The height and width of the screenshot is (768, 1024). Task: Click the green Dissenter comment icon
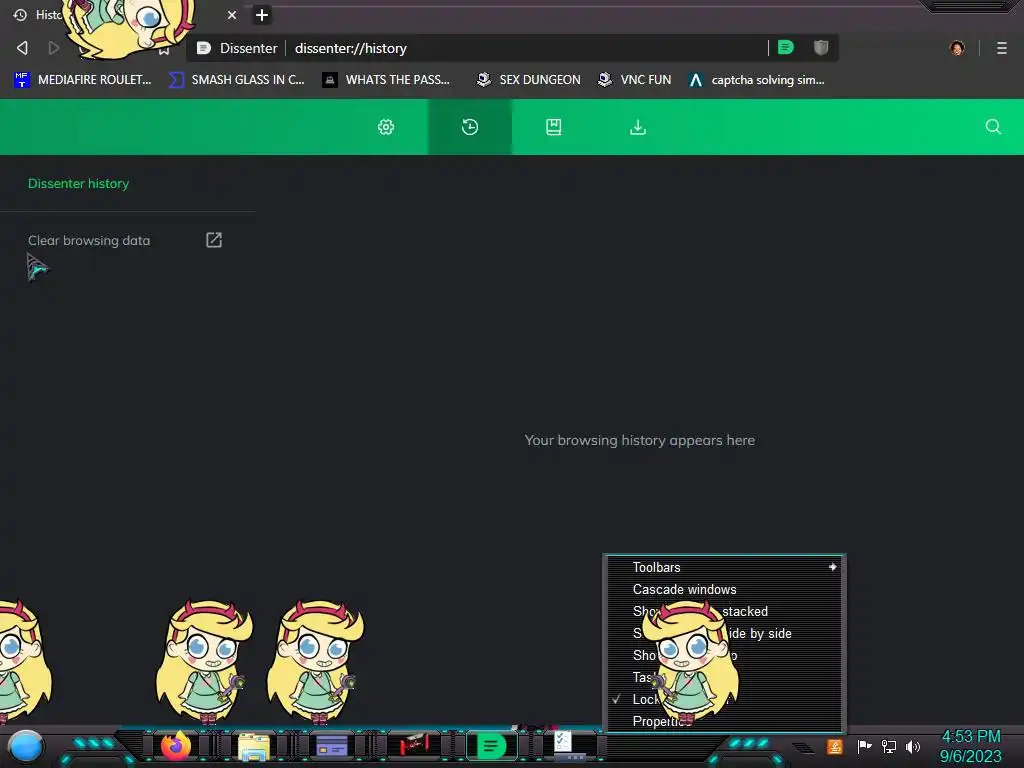click(x=786, y=48)
